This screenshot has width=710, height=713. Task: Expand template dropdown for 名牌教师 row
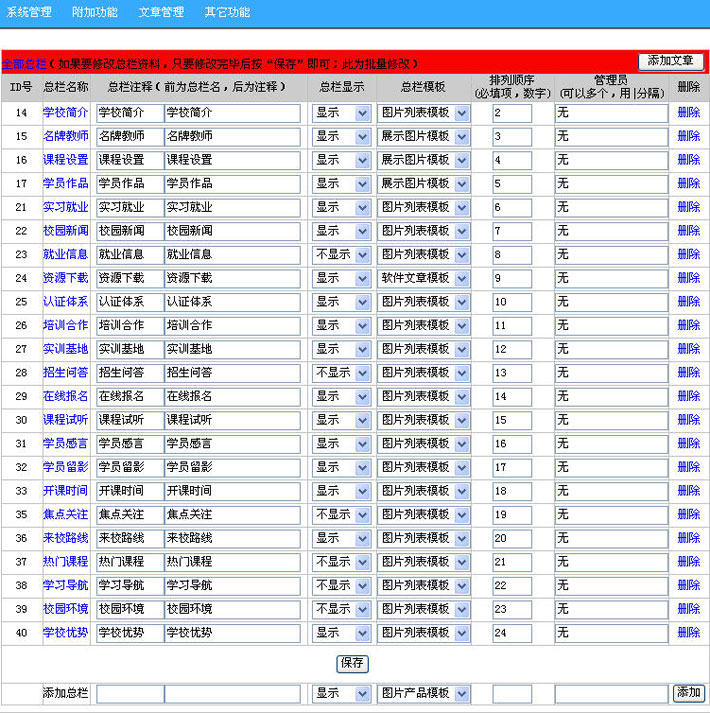point(423,136)
